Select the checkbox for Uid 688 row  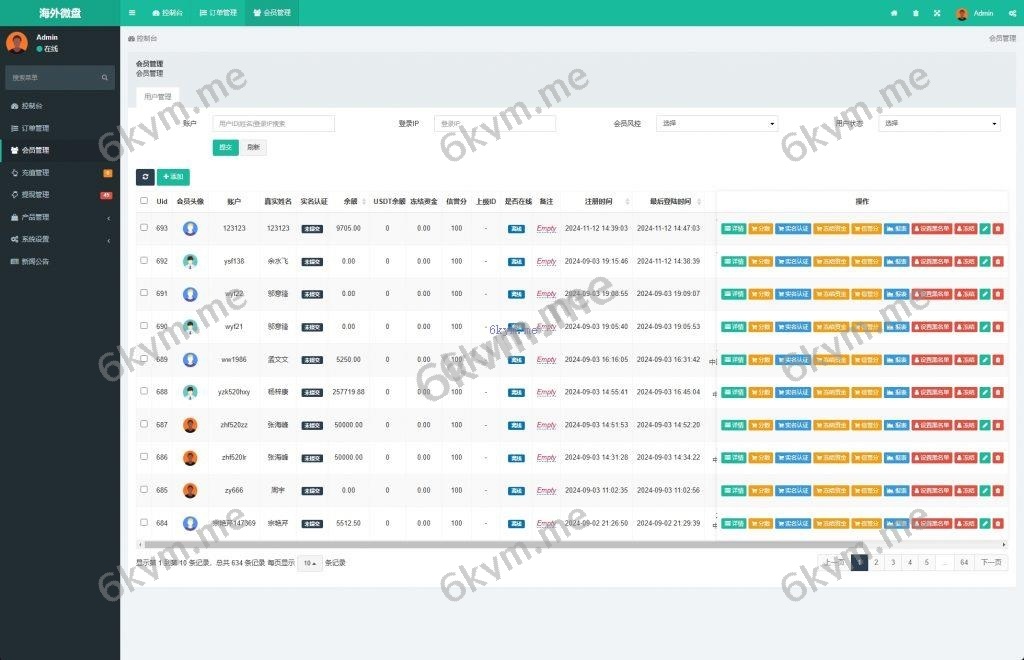pos(144,392)
